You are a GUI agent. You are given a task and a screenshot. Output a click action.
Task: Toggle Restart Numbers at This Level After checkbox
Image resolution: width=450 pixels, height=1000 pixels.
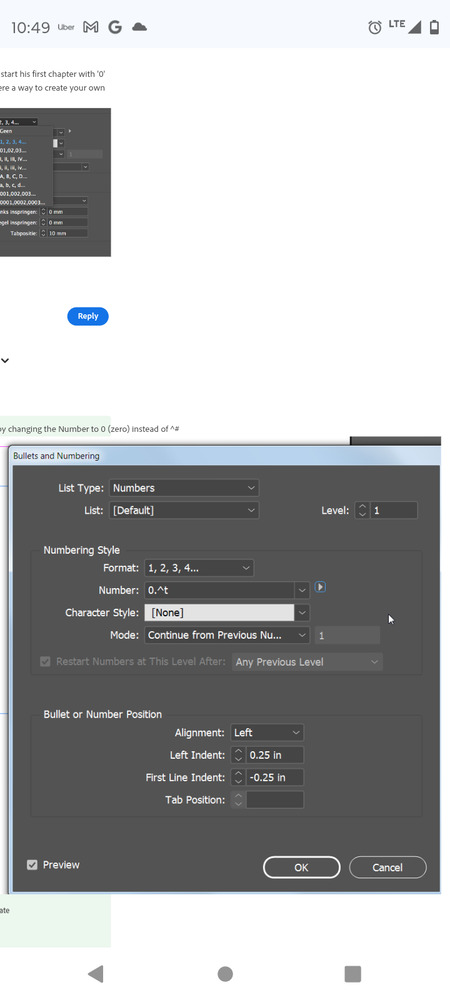coord(45,662)
